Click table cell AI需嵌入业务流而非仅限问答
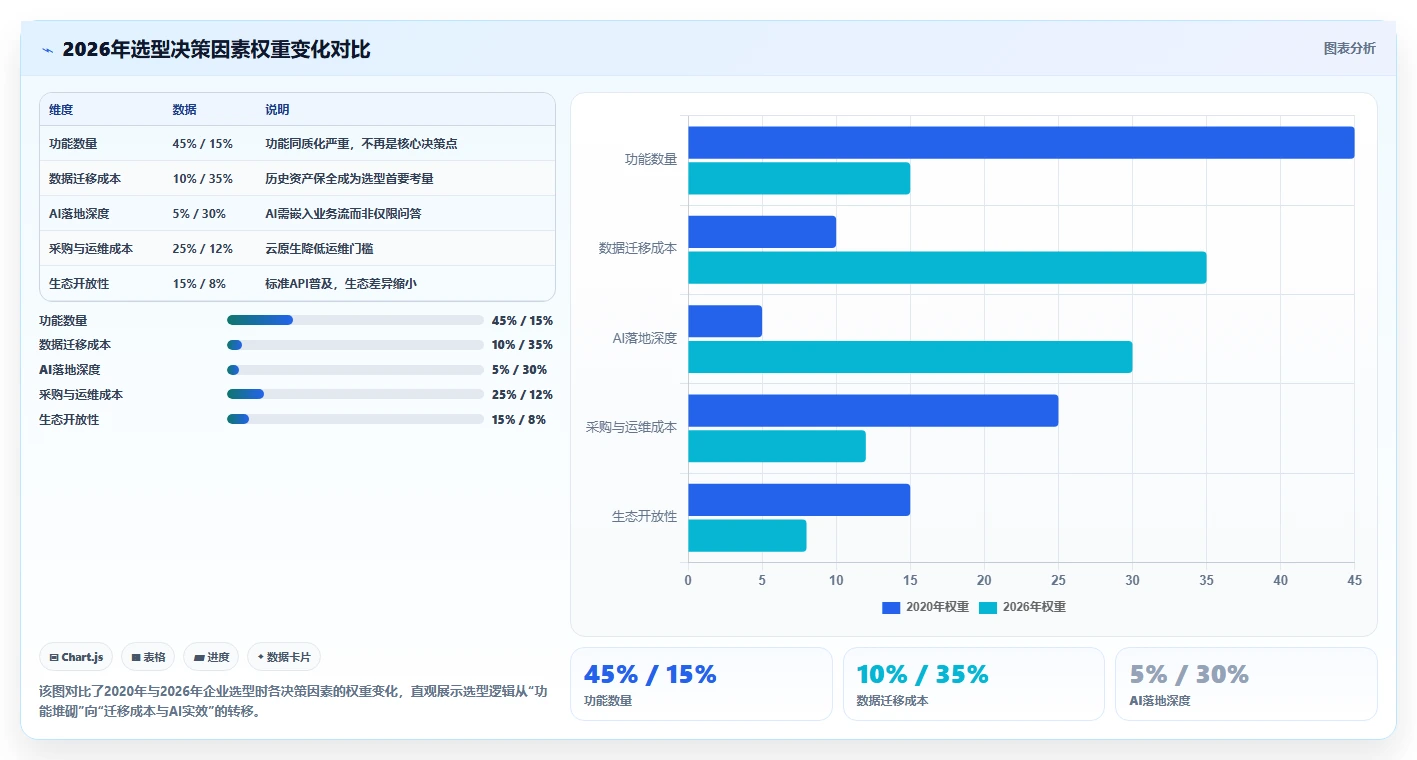This screenshot has height=760, width=1417. 343,214
